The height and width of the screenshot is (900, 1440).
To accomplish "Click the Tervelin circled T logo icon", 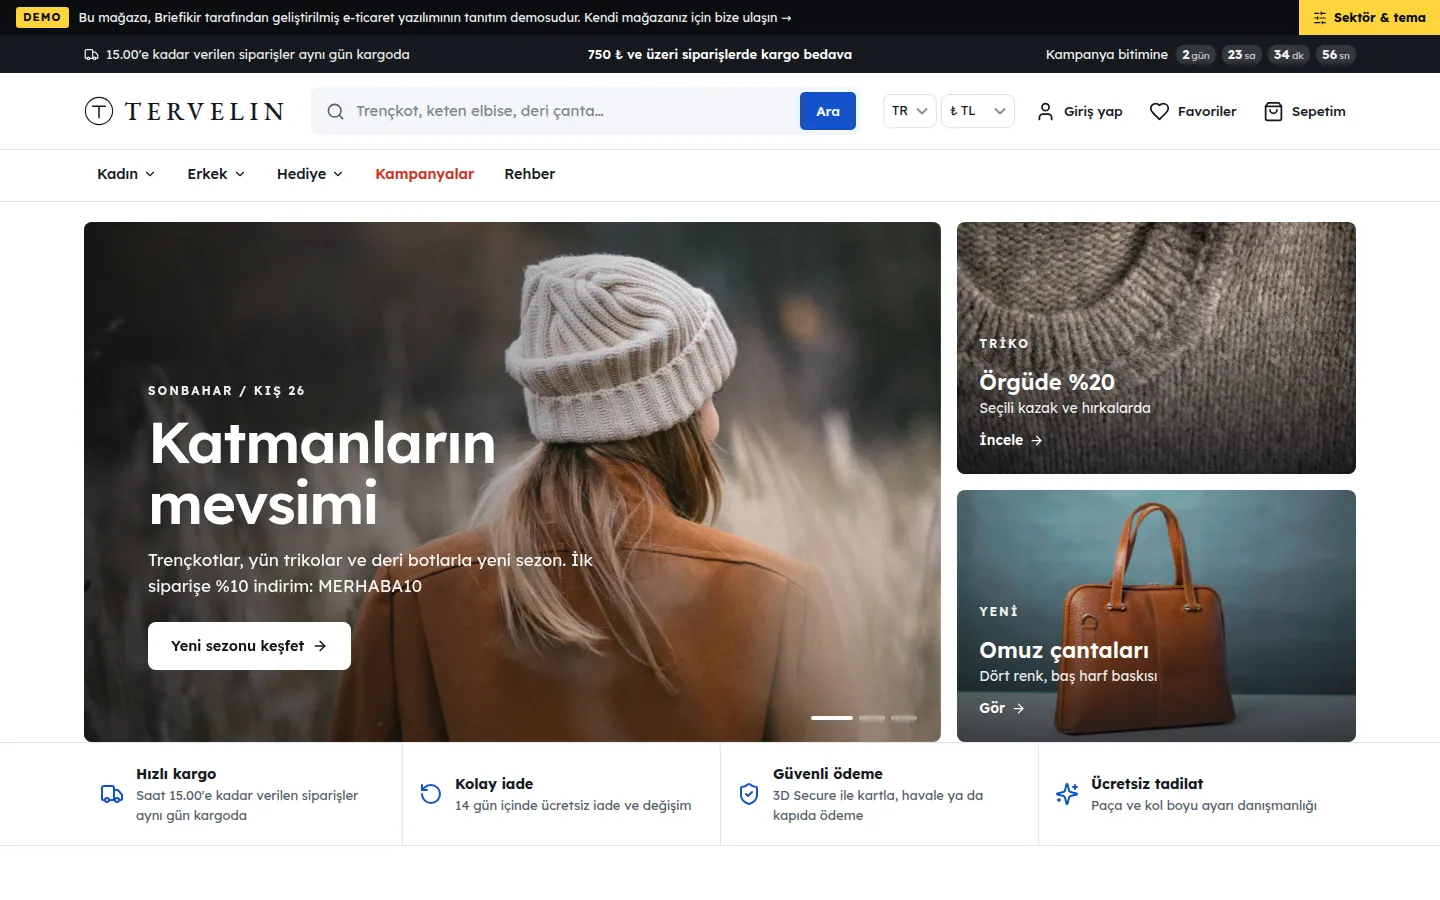I will (99, 111).
